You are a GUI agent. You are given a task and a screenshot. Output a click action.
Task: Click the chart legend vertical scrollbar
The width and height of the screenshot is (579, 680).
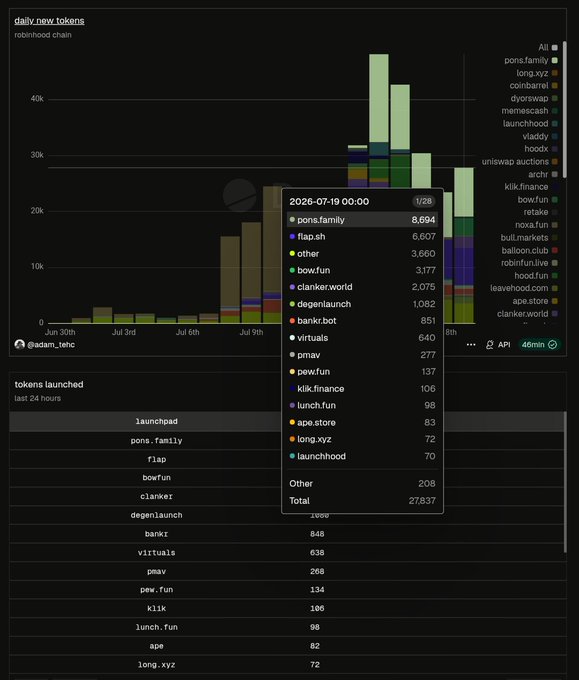[564, 109]
